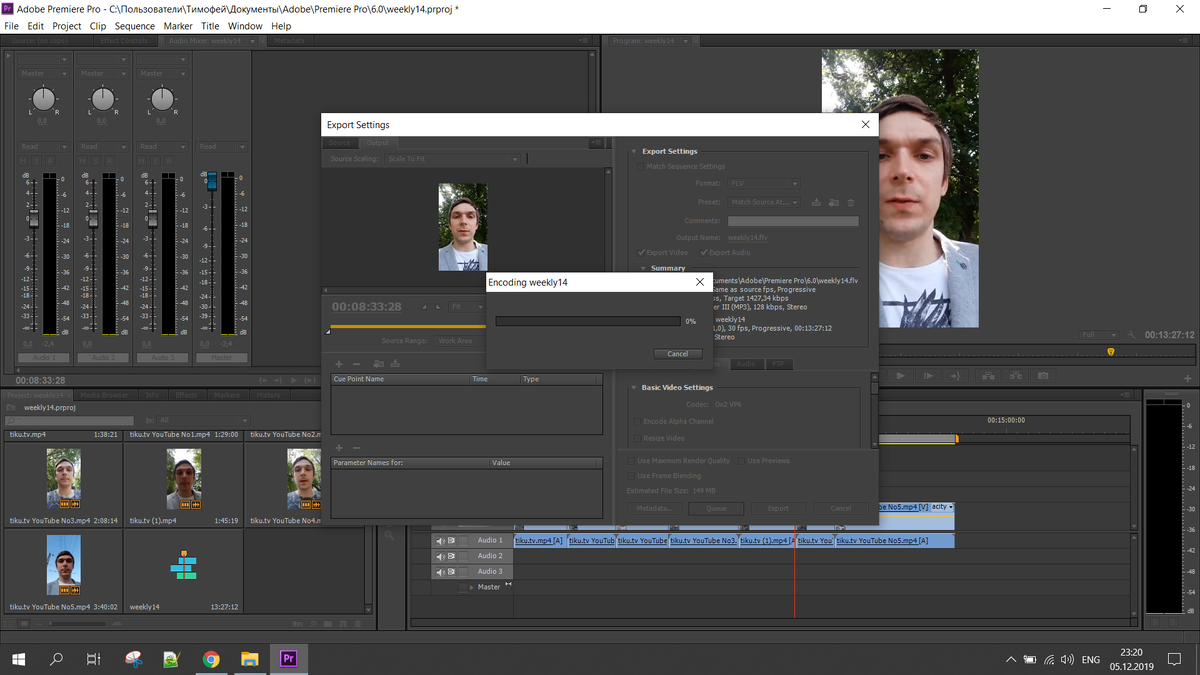Open the Effects panel tab
The width and height of the screenshot is (1200, 675).
coord(186,395)
